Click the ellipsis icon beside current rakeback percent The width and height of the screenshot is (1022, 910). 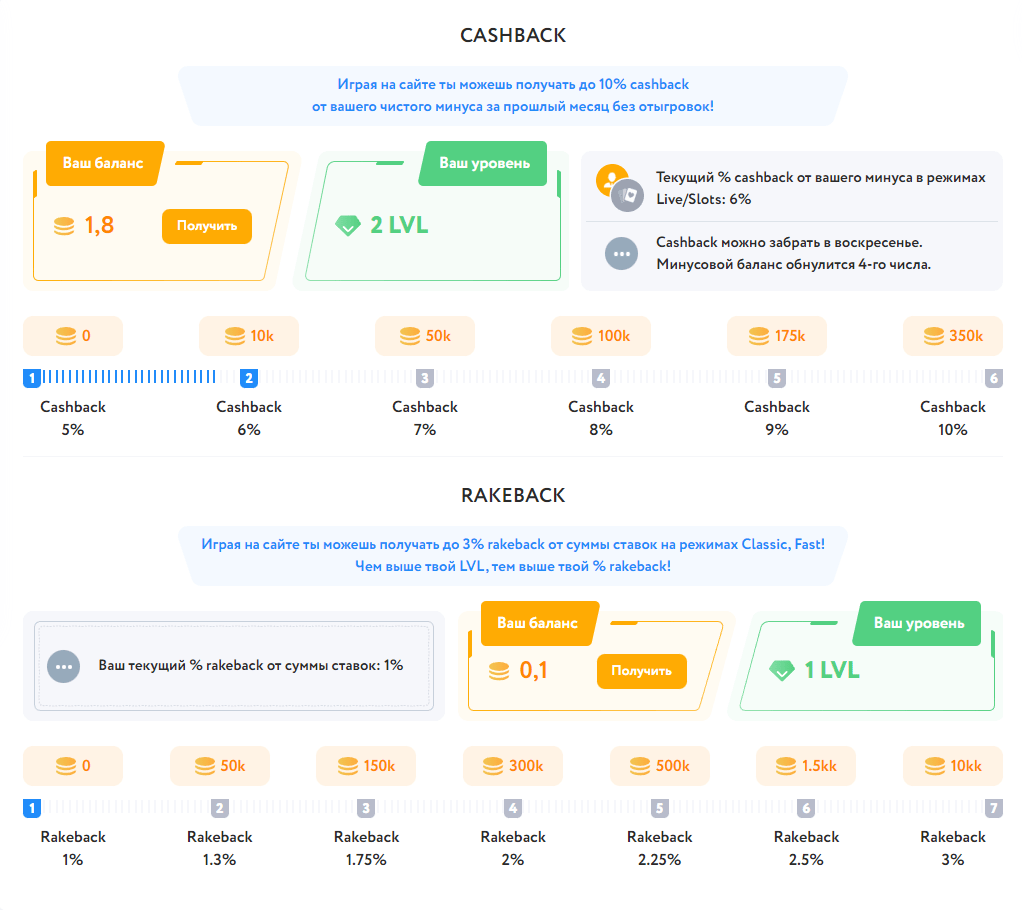click(63, 665)
